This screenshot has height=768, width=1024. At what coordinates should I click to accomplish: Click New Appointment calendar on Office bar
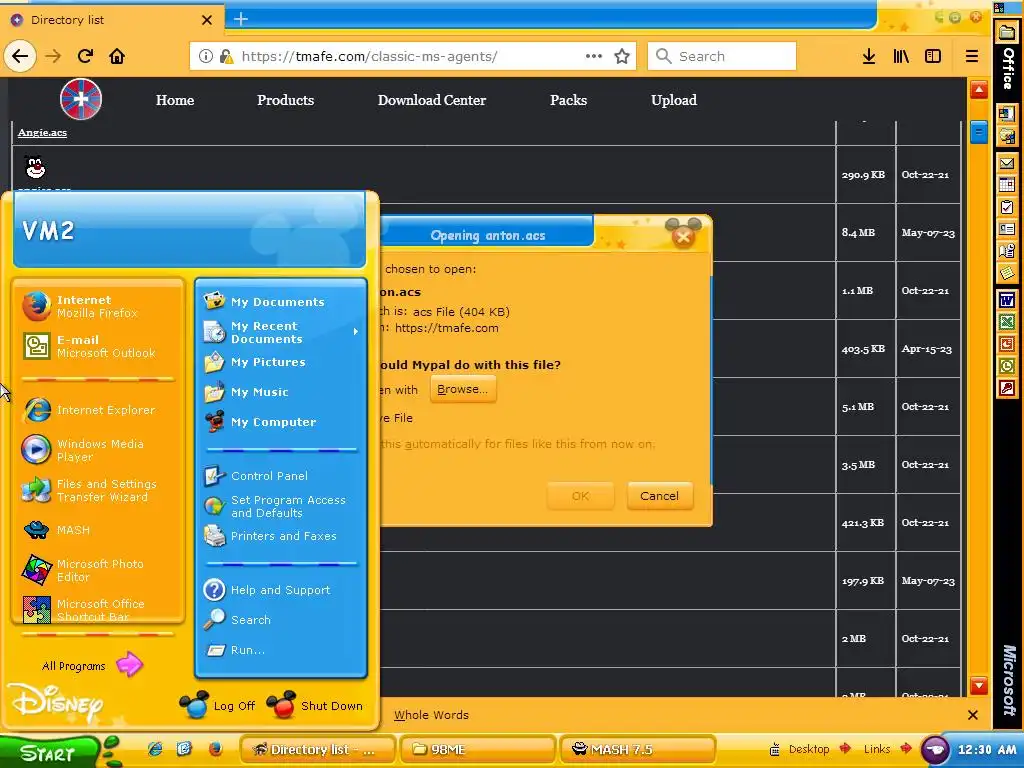coord(1007,185)
